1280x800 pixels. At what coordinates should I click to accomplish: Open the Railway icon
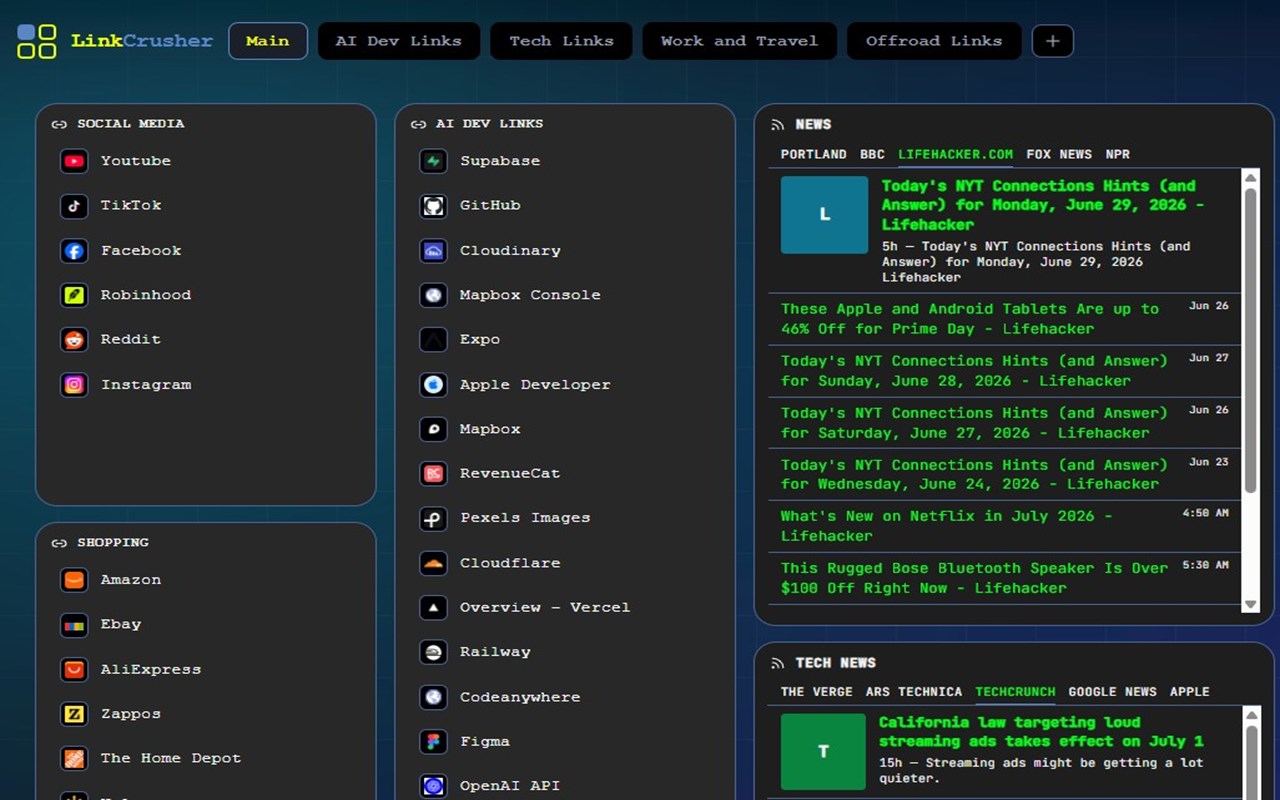click(433, 652)
